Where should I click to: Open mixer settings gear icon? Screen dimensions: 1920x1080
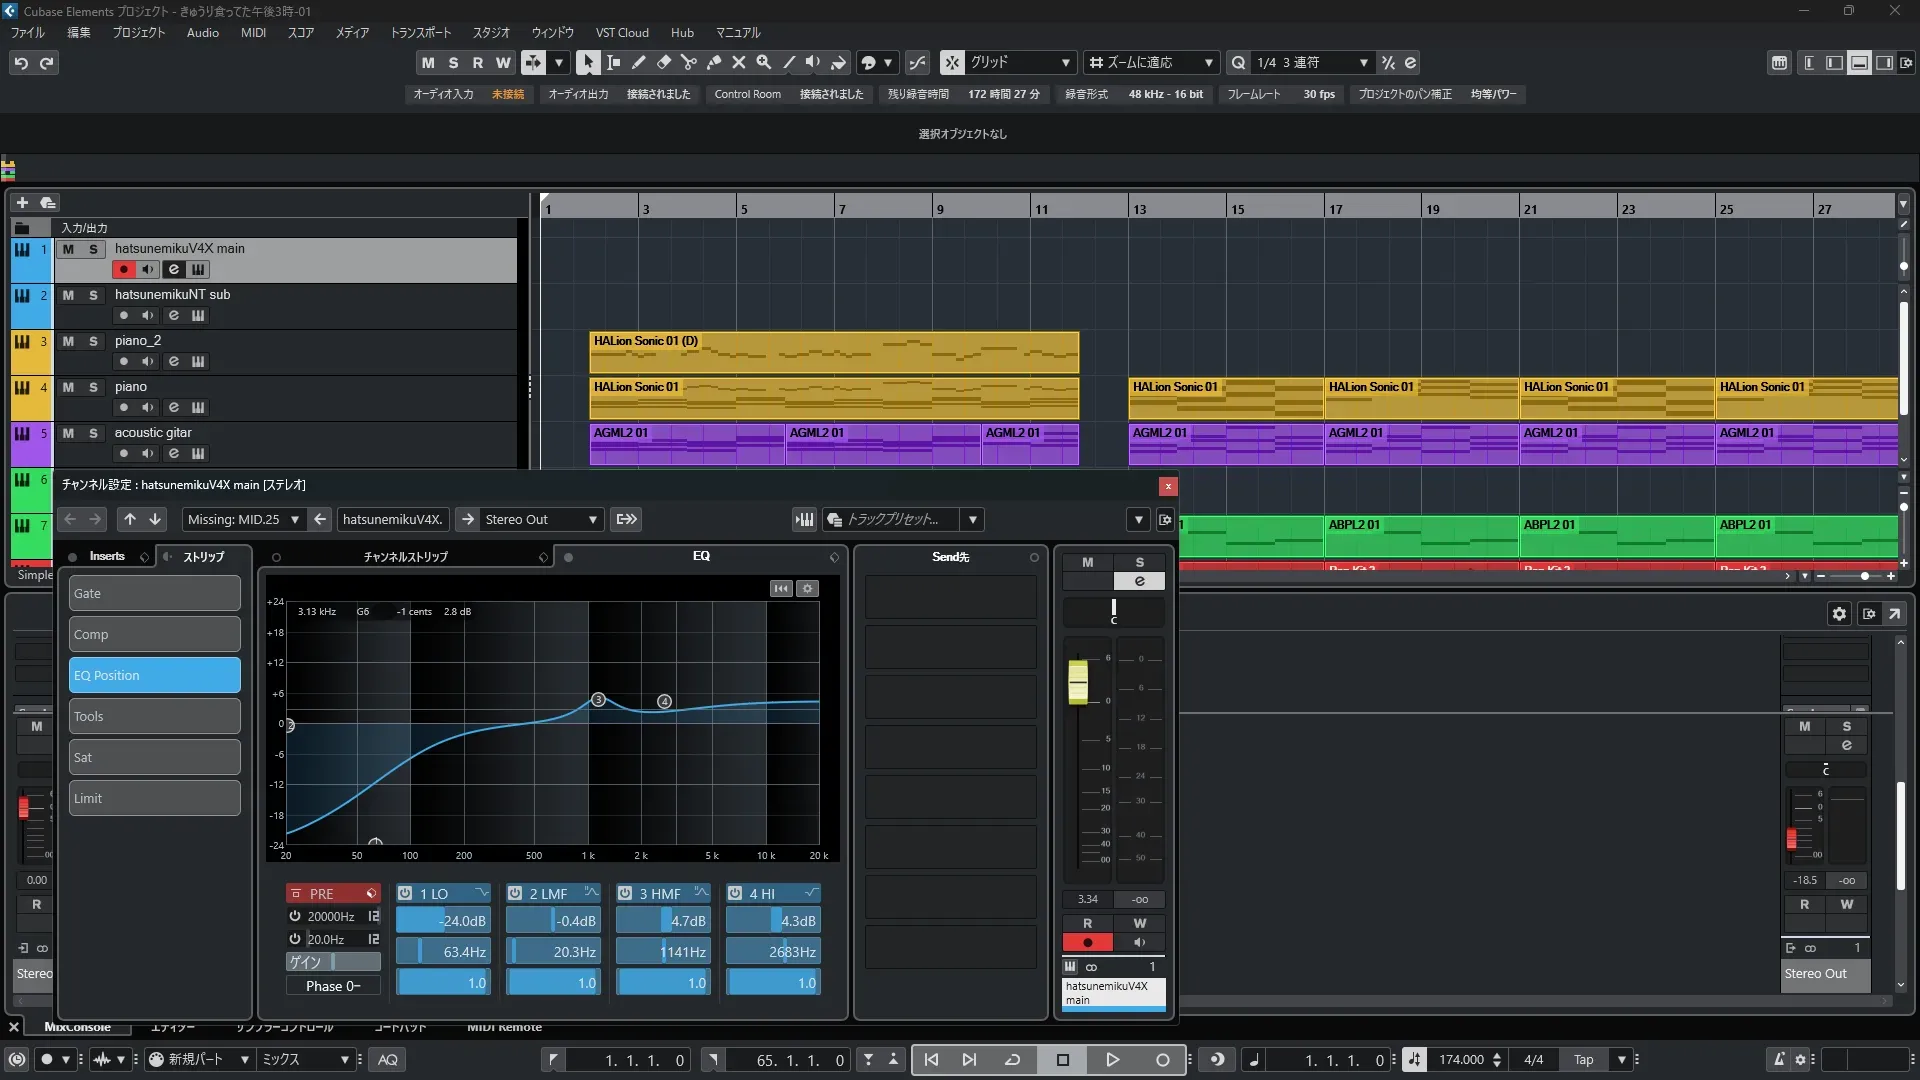click(x=1838, y=614)
